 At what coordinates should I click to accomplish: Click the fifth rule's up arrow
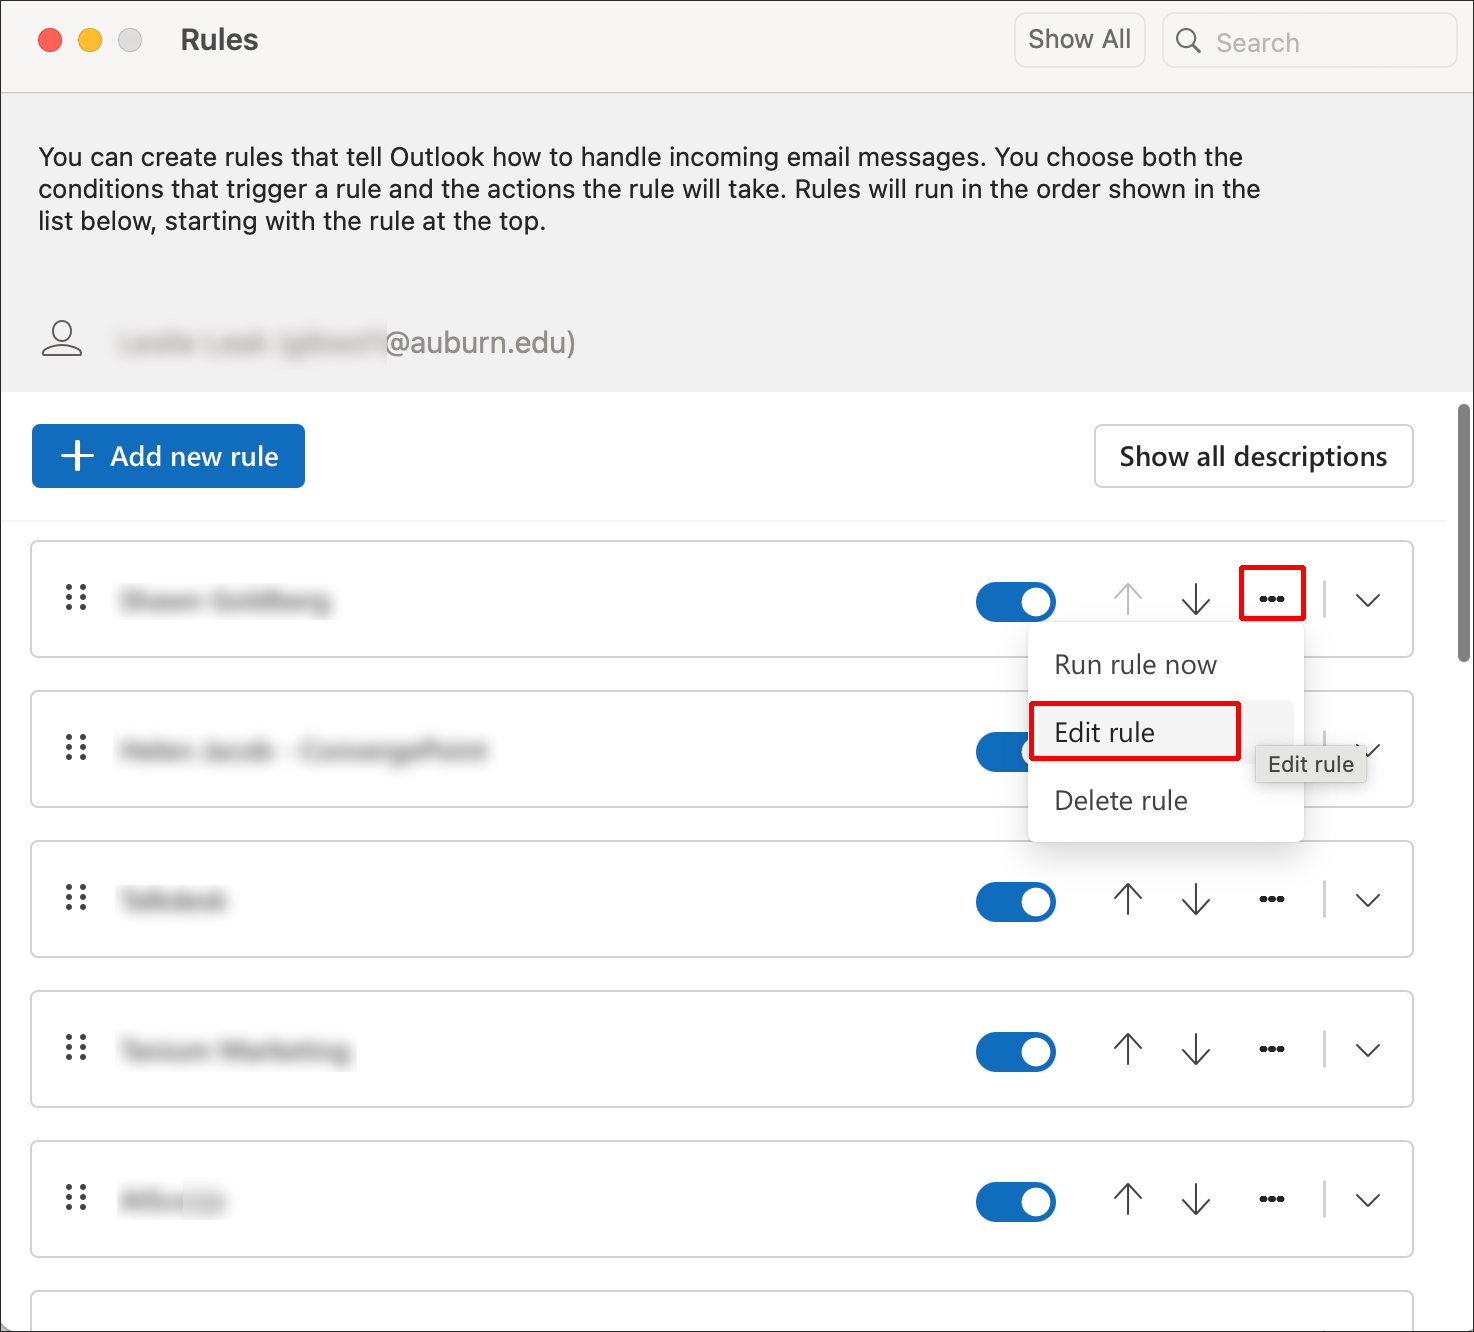coord(1128,1199)
